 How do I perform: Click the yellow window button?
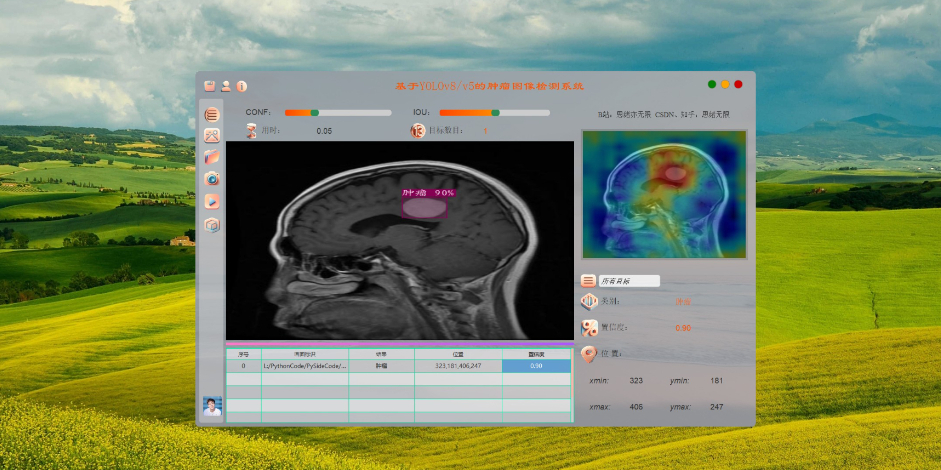click(x=725, y=85)
